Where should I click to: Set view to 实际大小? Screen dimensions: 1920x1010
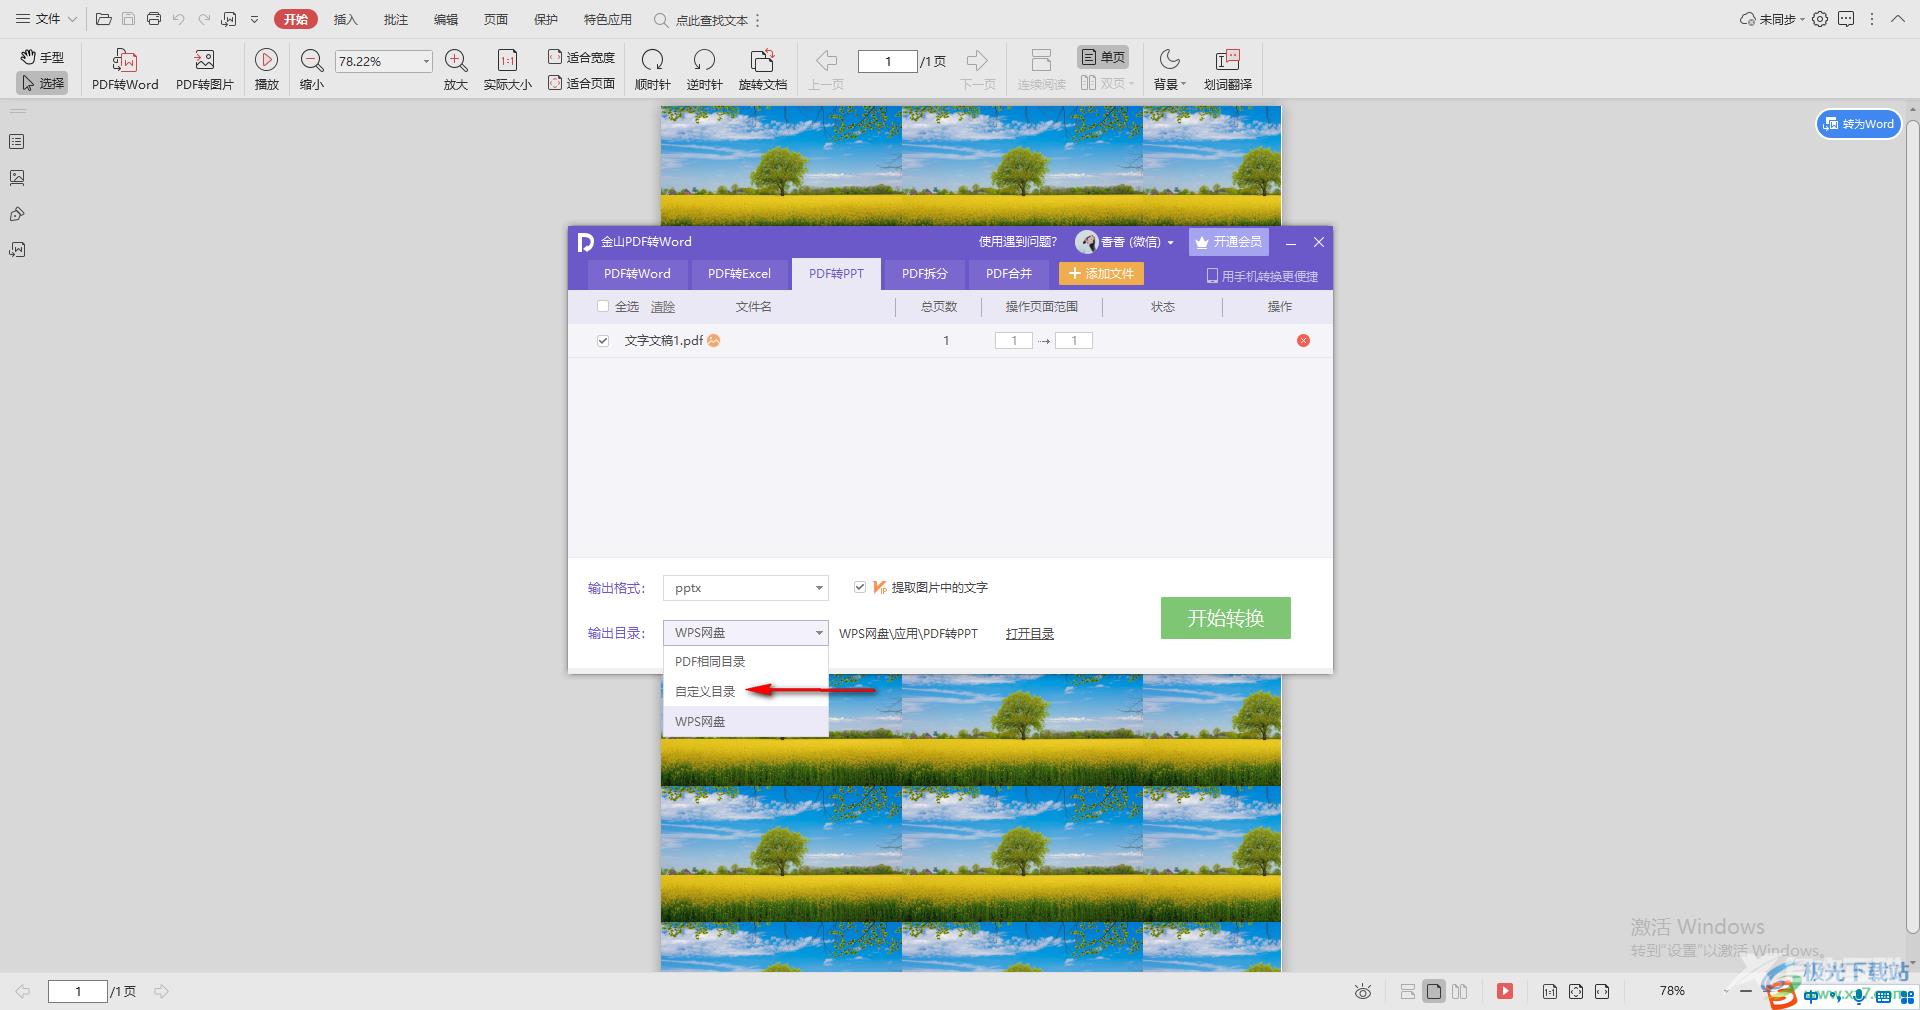click(x=508, y=69)
